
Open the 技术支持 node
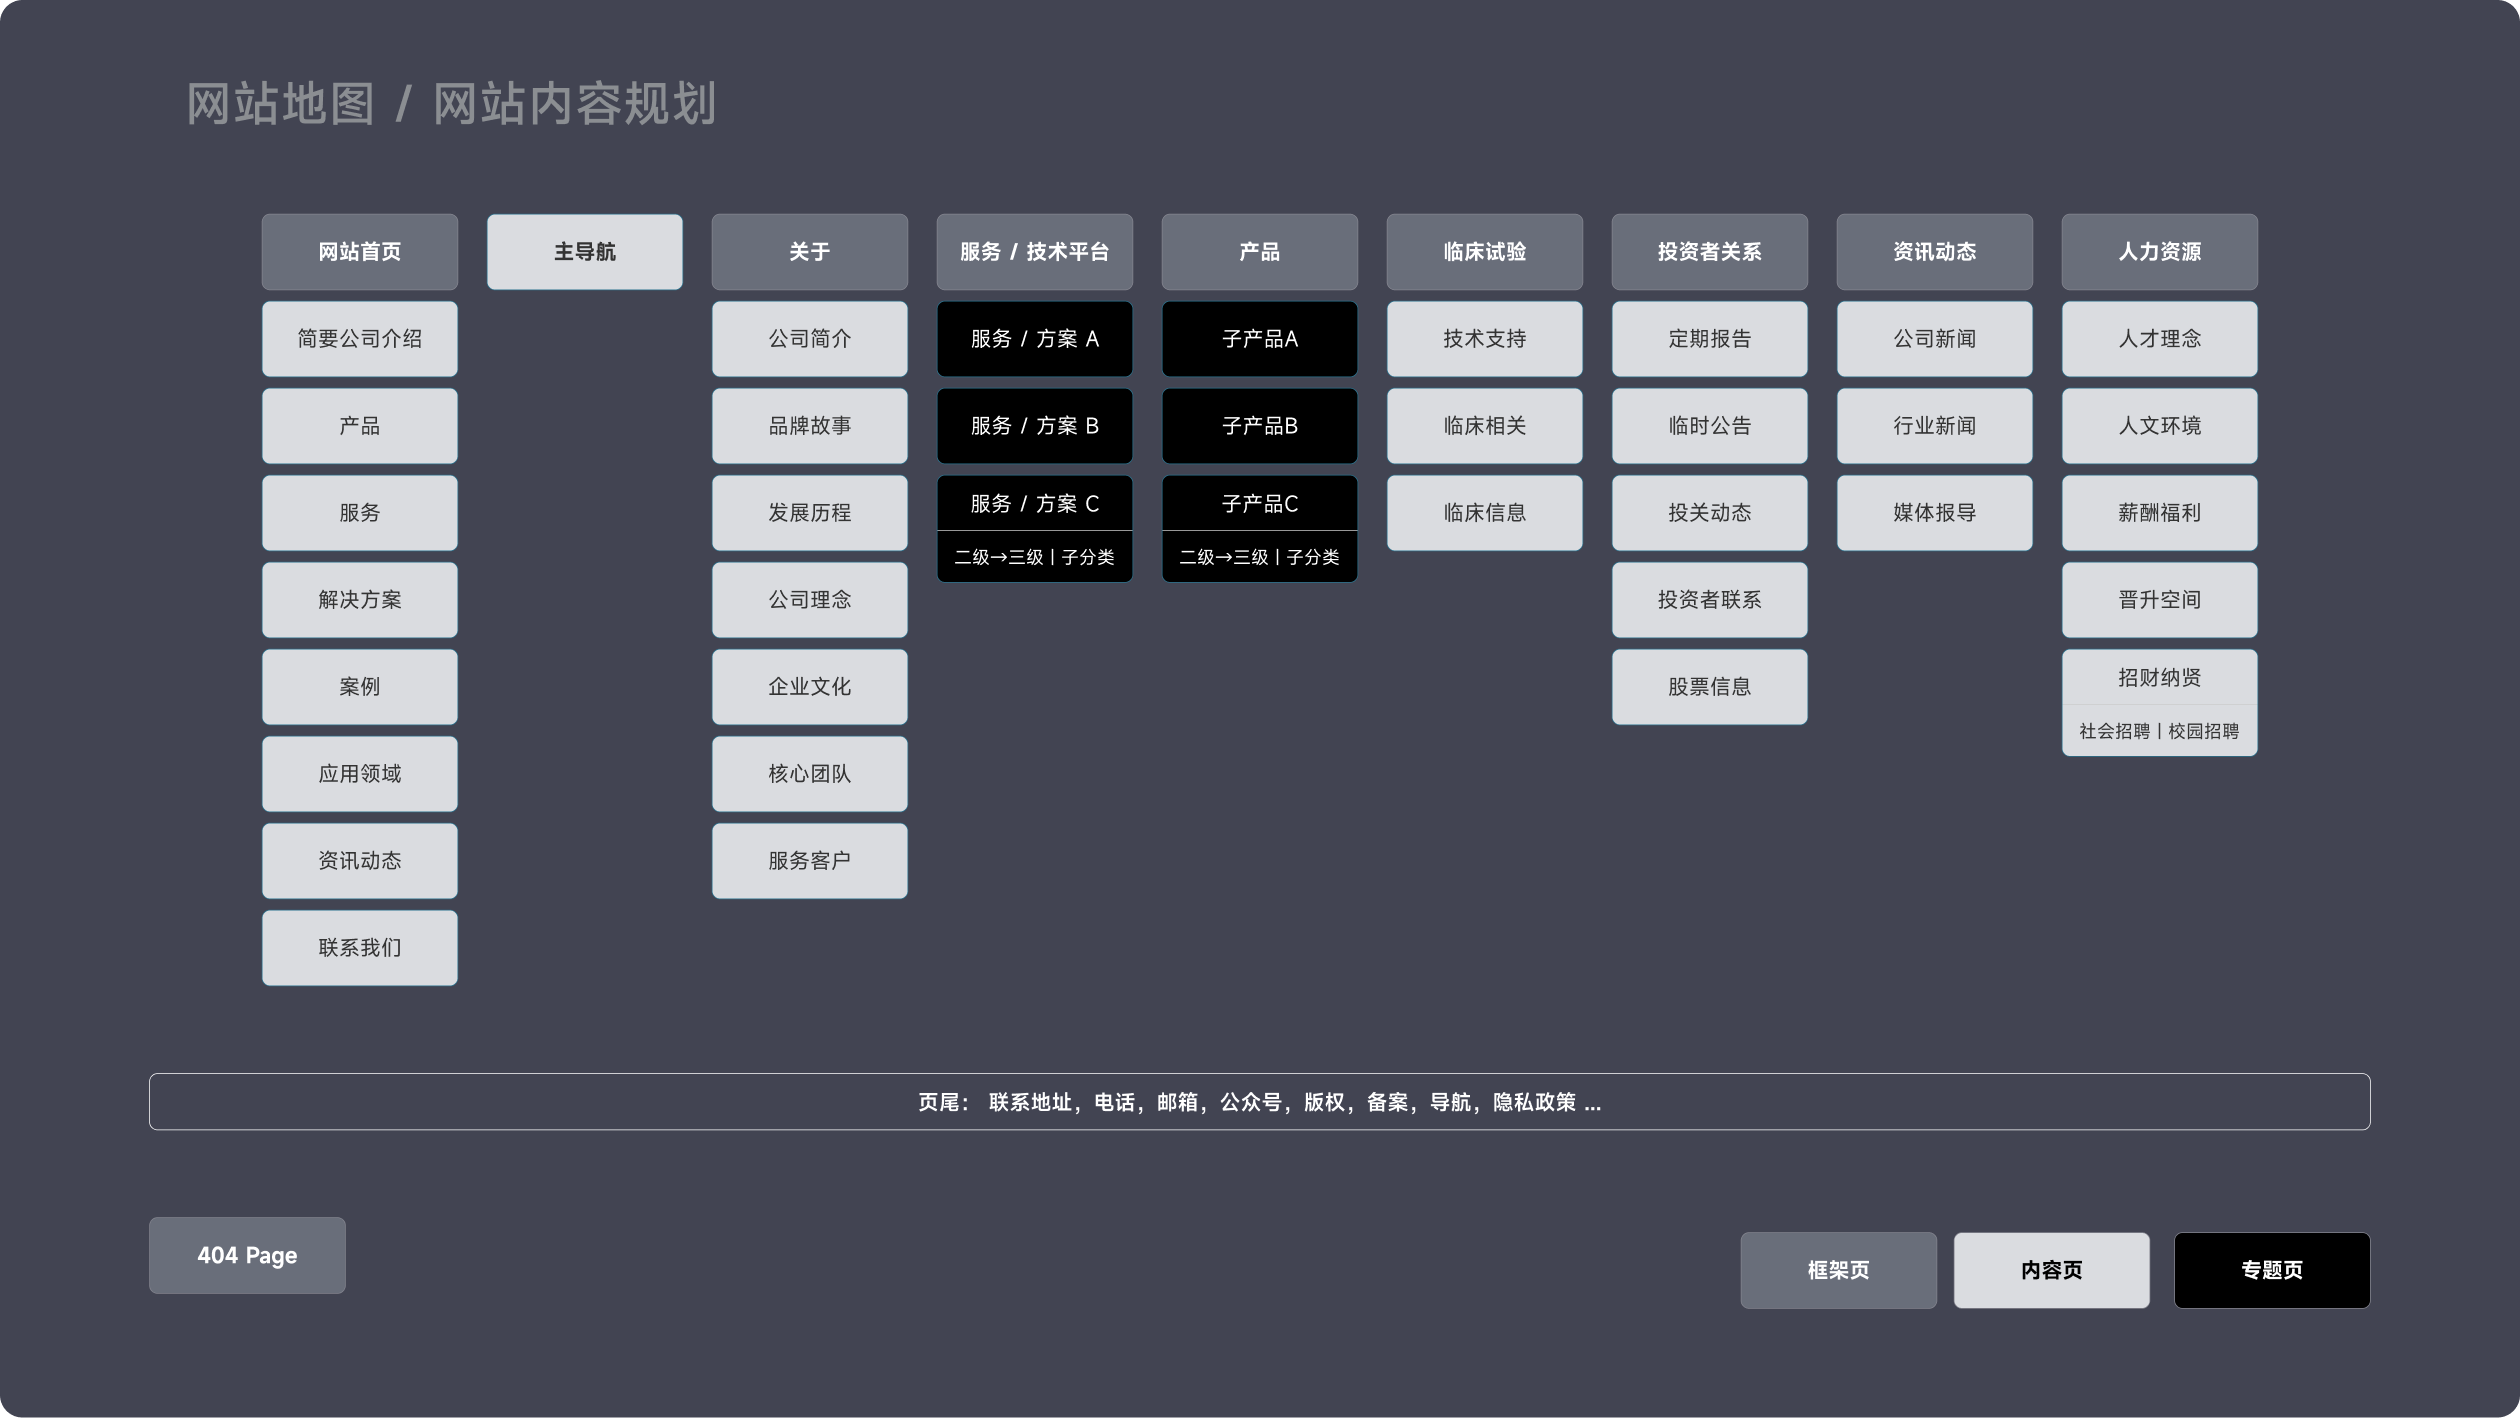coord(1484,339)
